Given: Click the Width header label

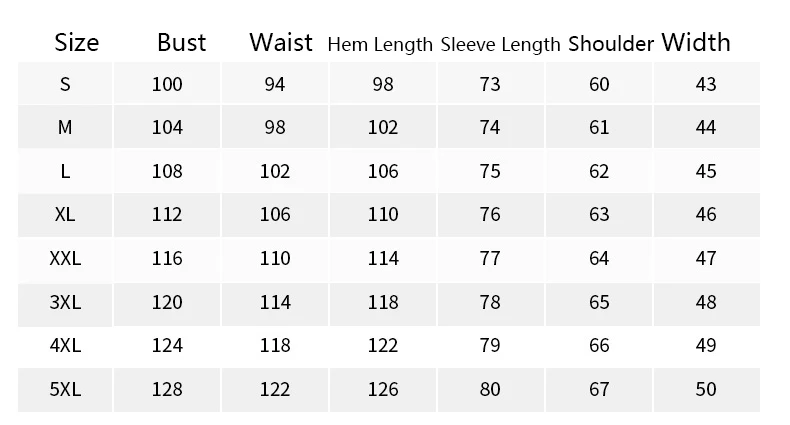Looking at the screenshot, I should 696,42.
